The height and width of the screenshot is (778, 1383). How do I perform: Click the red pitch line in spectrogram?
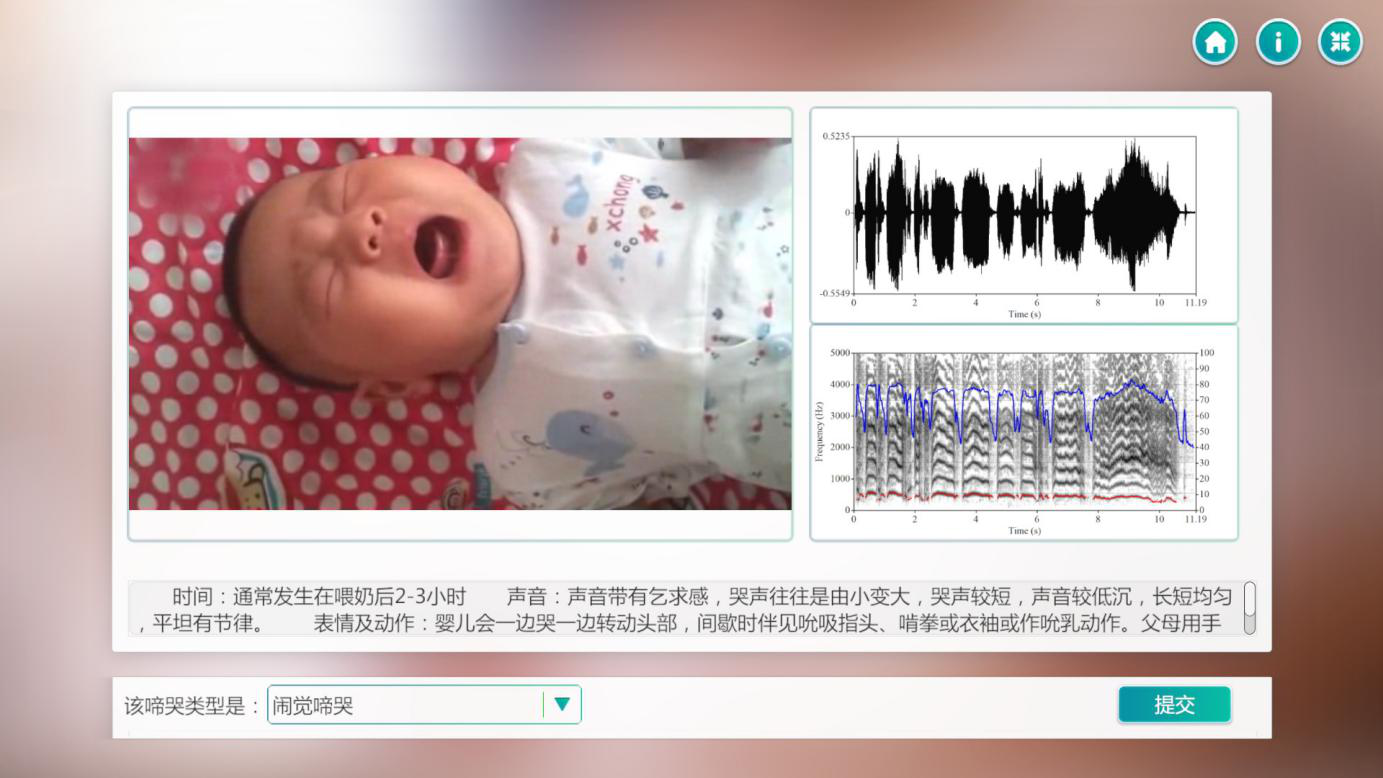click(x=1000, y=496)
